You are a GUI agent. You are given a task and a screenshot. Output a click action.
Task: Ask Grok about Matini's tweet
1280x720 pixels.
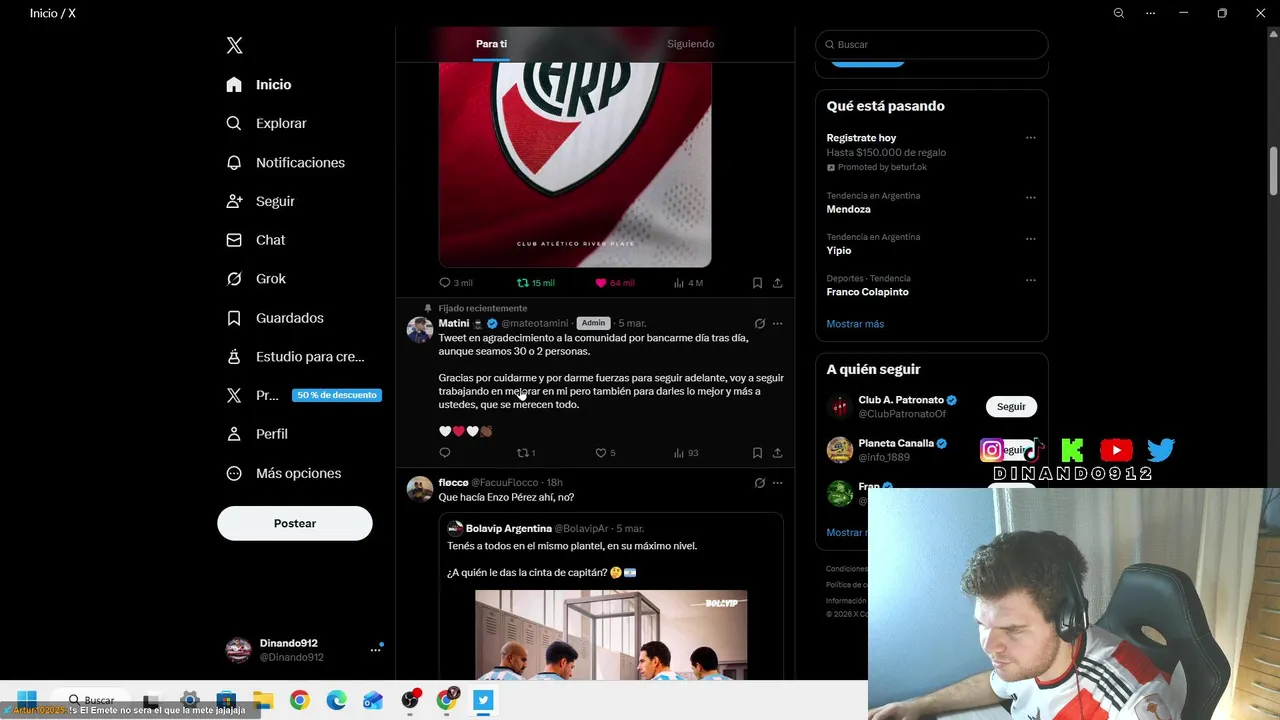click(x=760, y=323)
